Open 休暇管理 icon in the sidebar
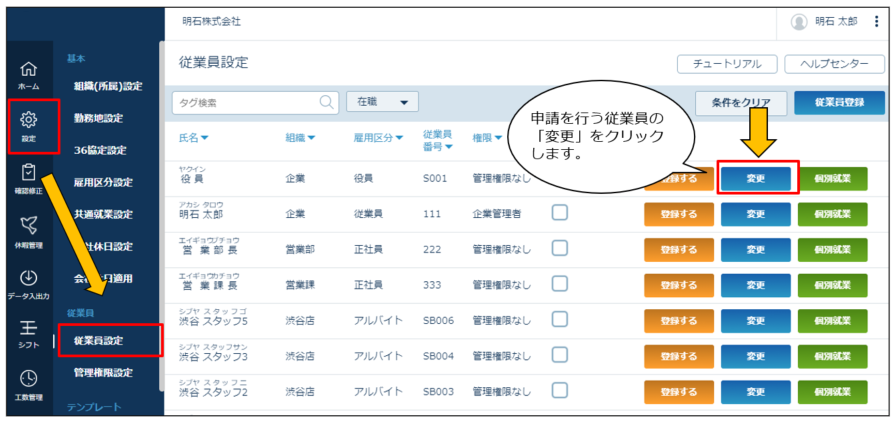 (29, 225)
